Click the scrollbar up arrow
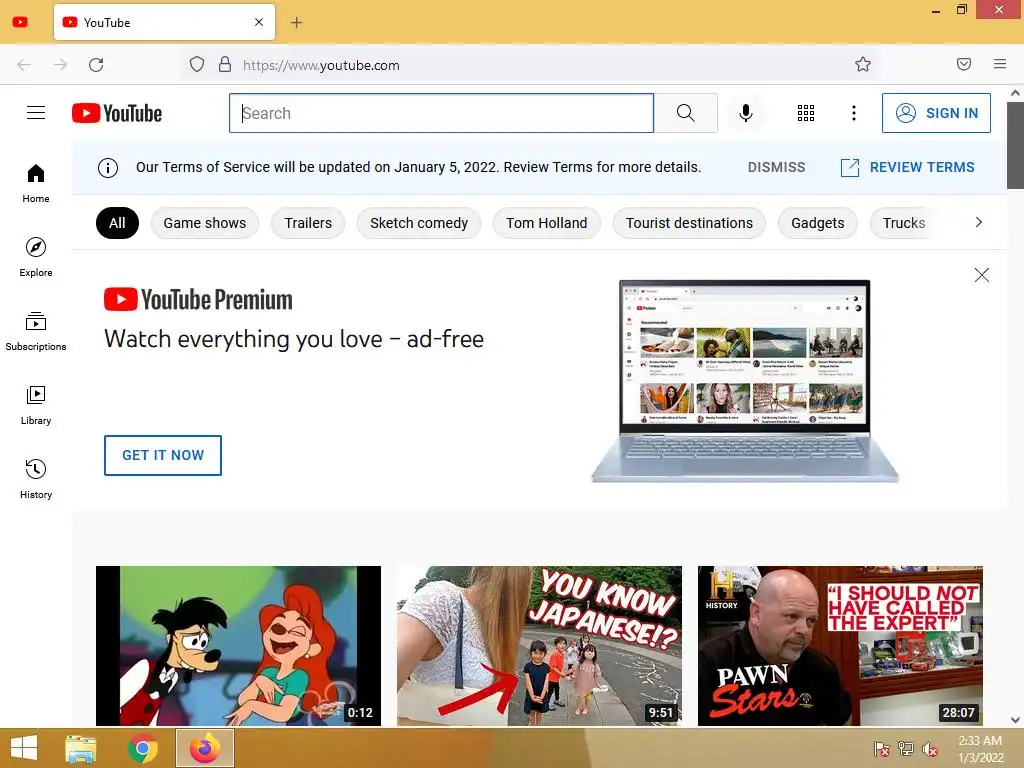This screenshot has height=768, width=1024. [1016, 93]
